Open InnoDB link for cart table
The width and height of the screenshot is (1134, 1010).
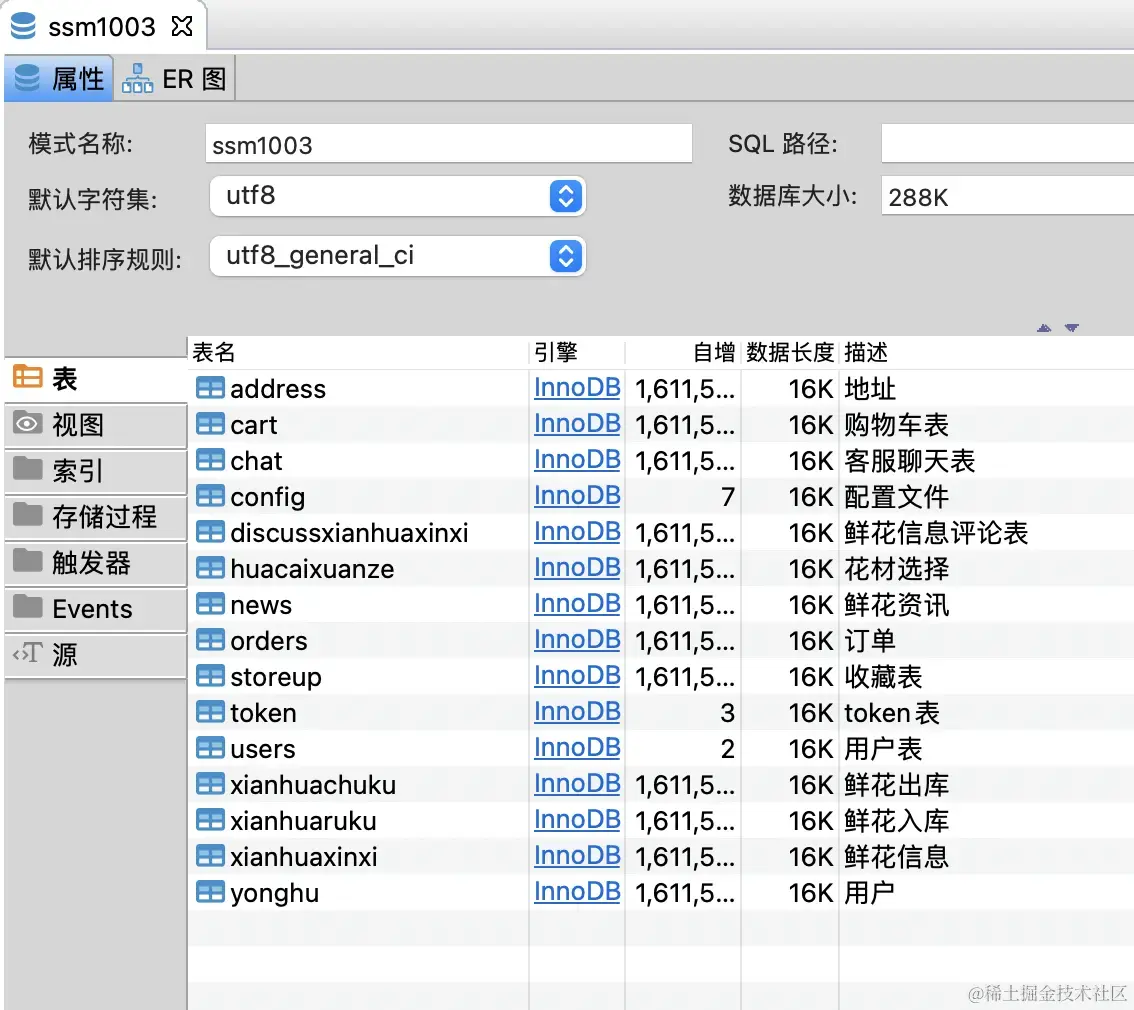click(x=577, y=424)
